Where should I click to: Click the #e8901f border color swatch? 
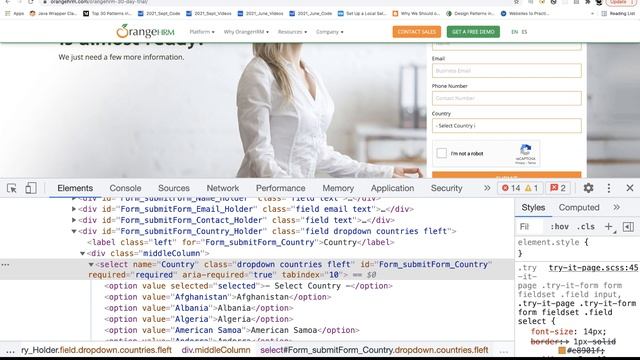tap(562, 350)
